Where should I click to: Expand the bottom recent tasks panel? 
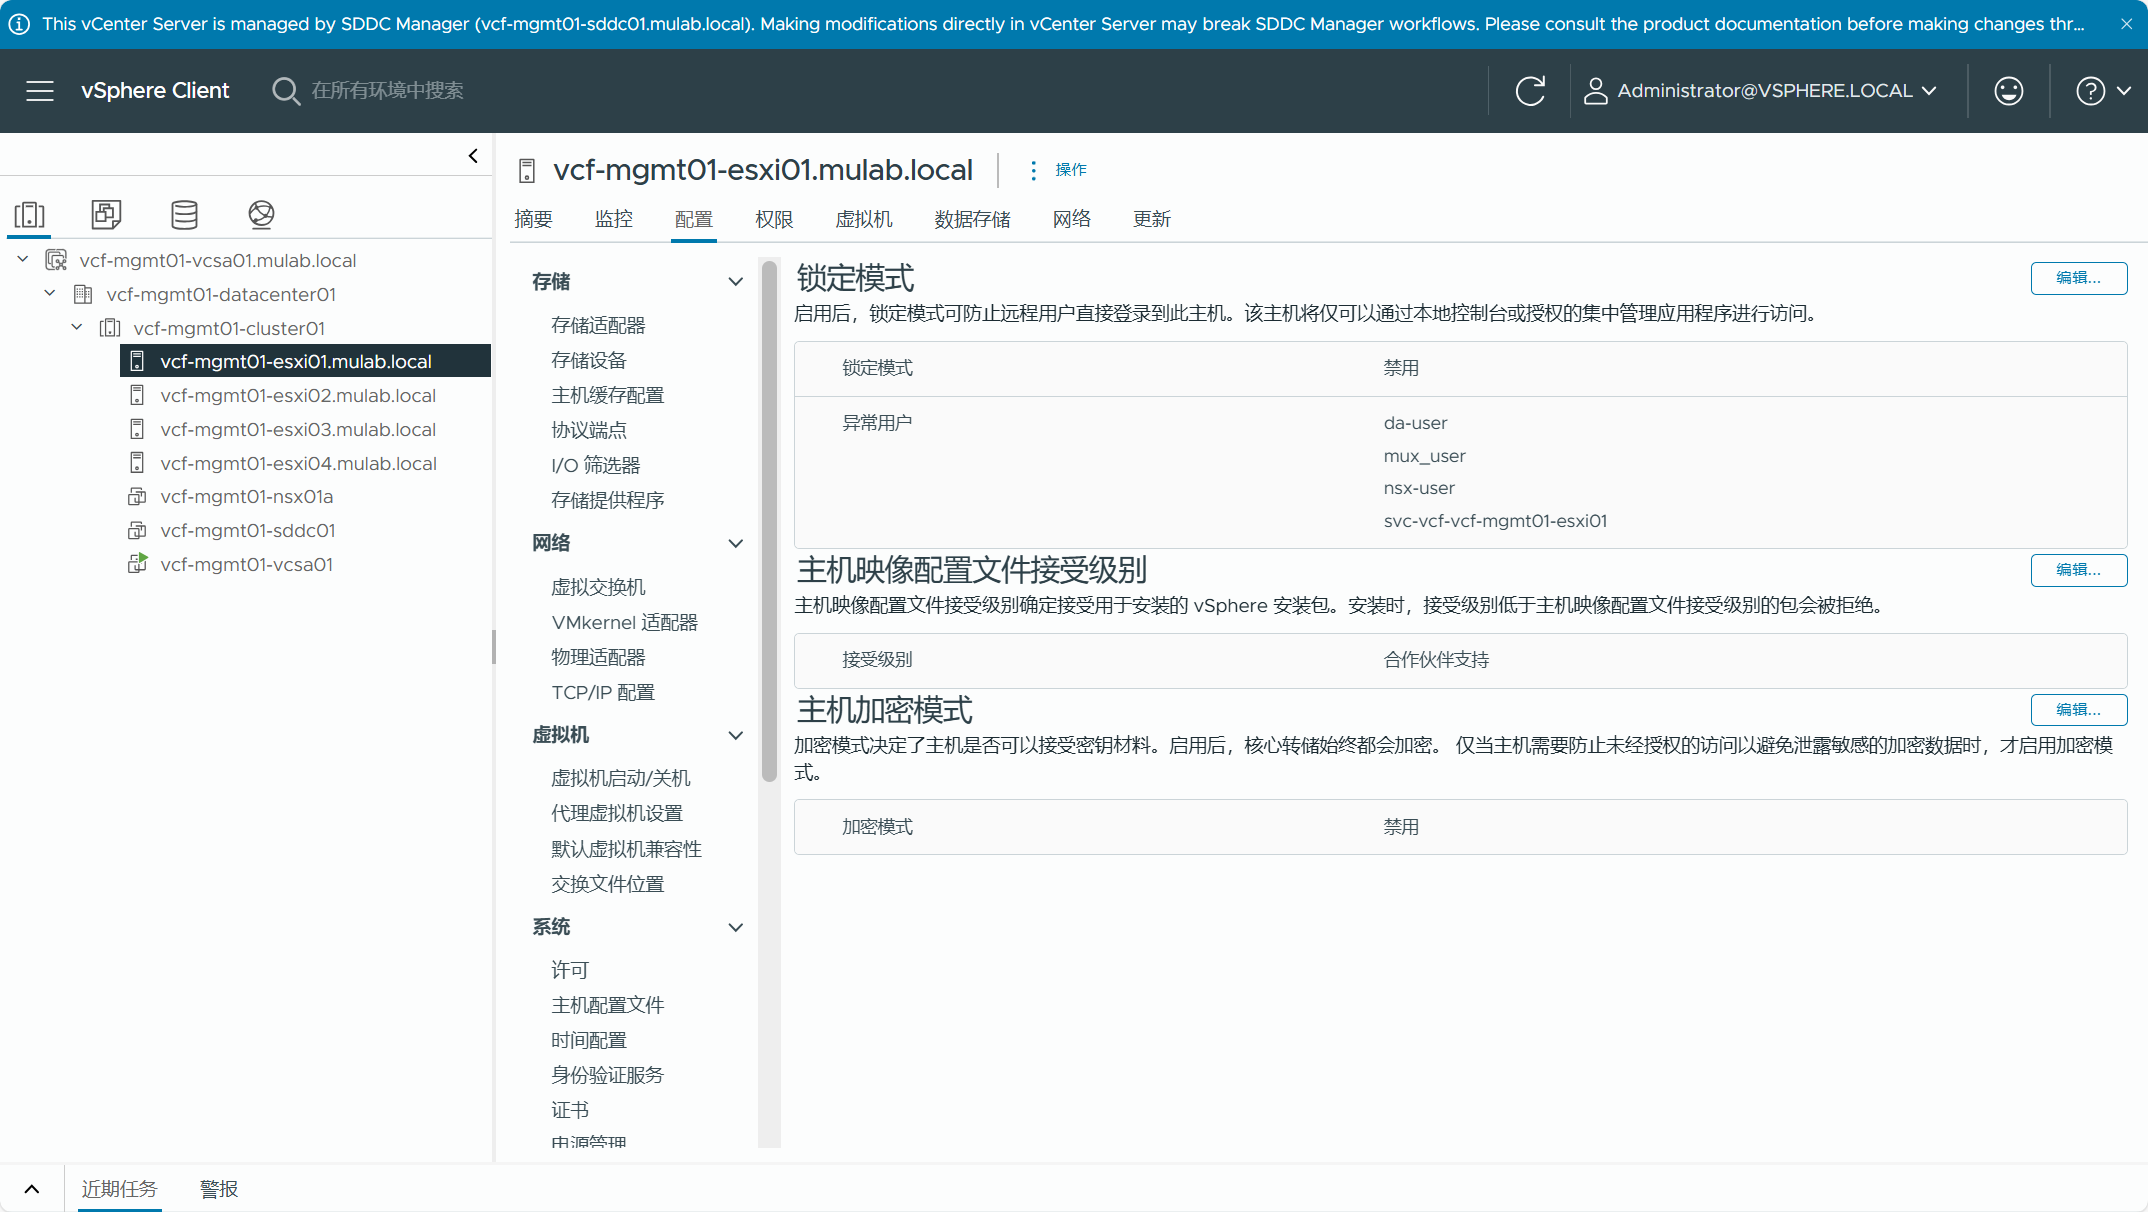pos(32,1189)
